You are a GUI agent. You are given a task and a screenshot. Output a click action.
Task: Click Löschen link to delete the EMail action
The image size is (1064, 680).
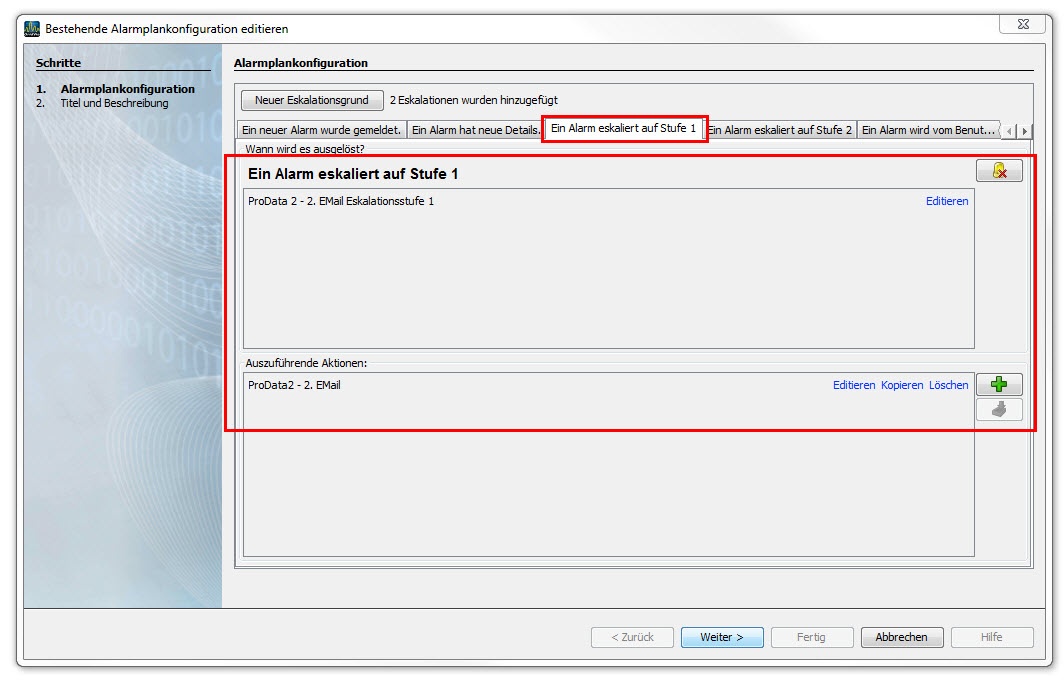[948, 385]
